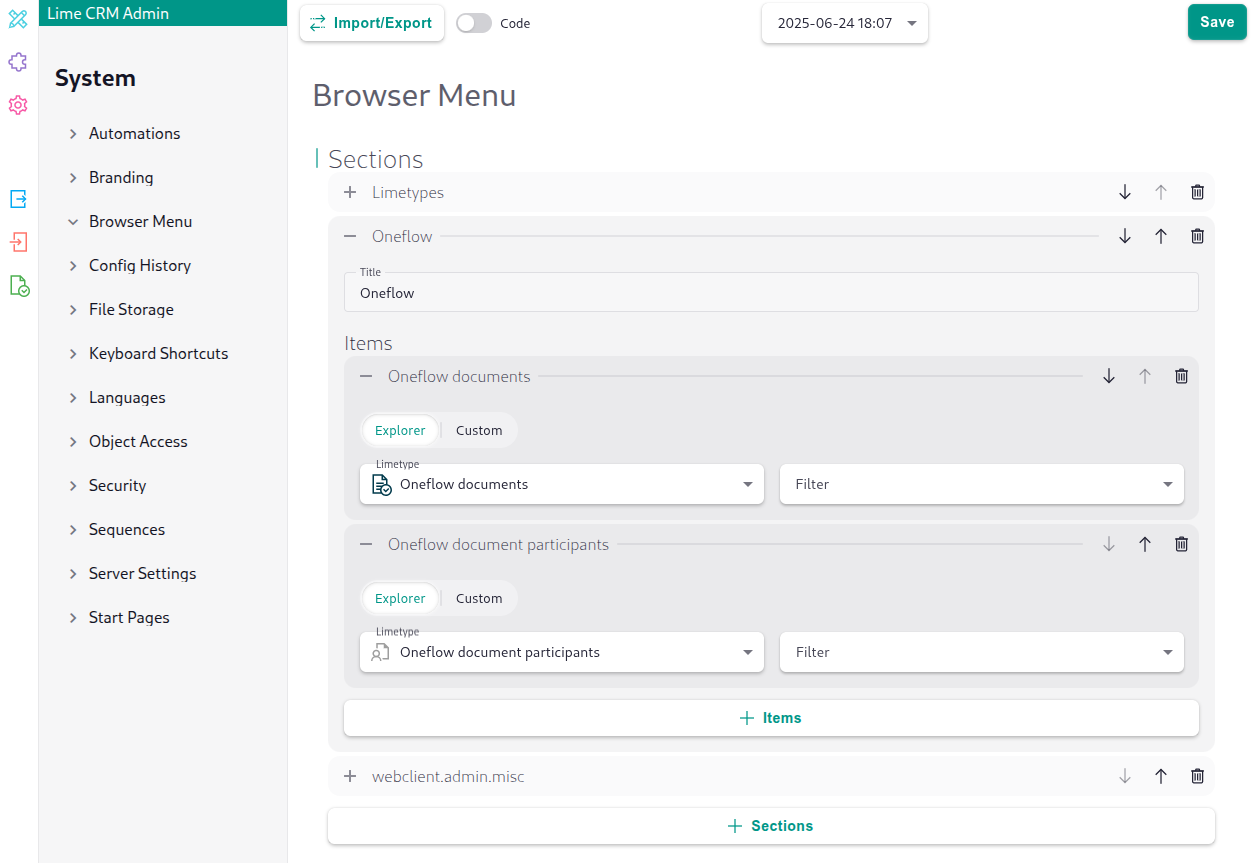Select Custom for Oneflow document participants
The image size is (1251, 863).
click(x=479, y=598)
